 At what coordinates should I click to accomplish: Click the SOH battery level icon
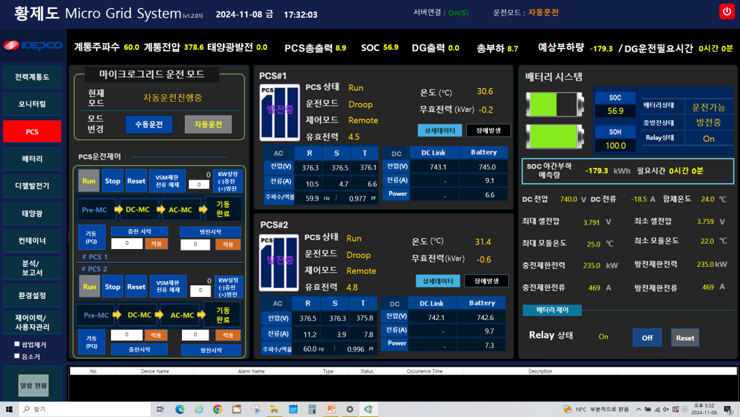tap(555, 136)
